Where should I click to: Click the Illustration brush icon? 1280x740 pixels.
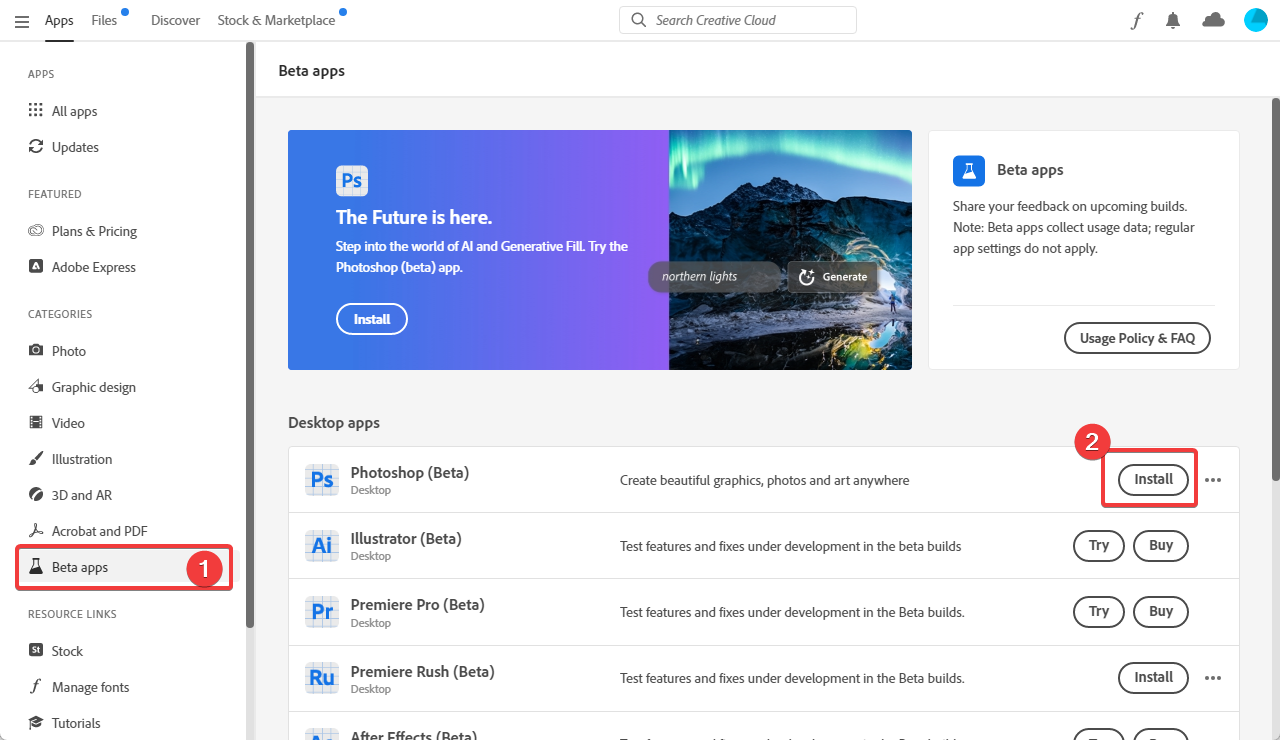coord(36,458)
